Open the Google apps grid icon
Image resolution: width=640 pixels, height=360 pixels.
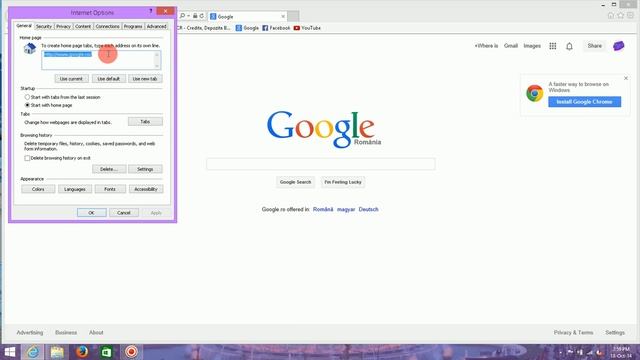click(553, 46)
